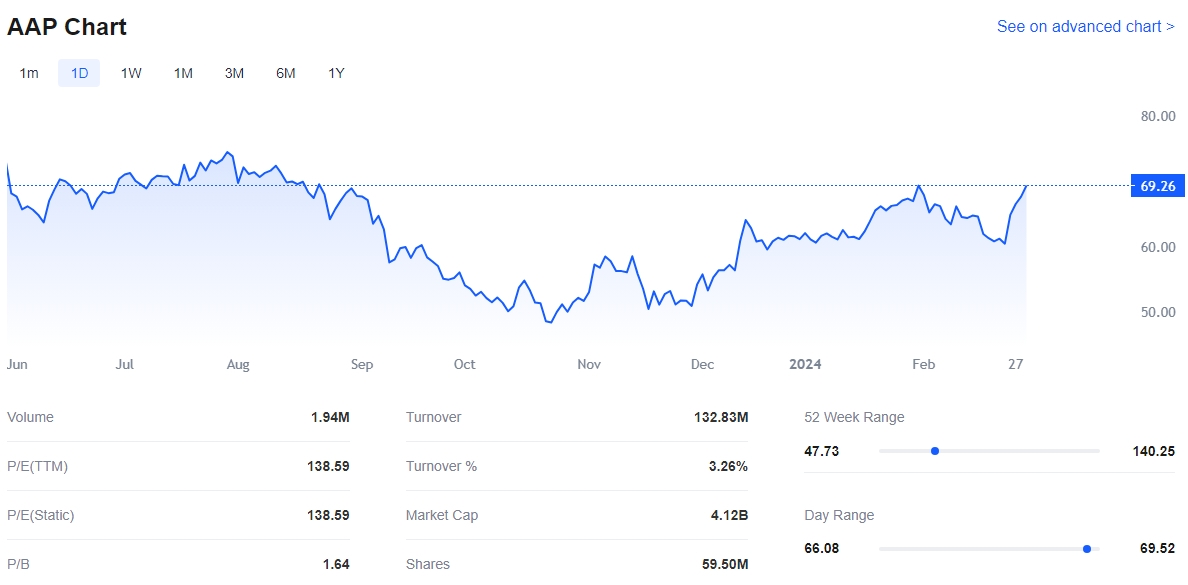Click the Volume value 1.94M

pyautogui.click(x=330, y=418)
